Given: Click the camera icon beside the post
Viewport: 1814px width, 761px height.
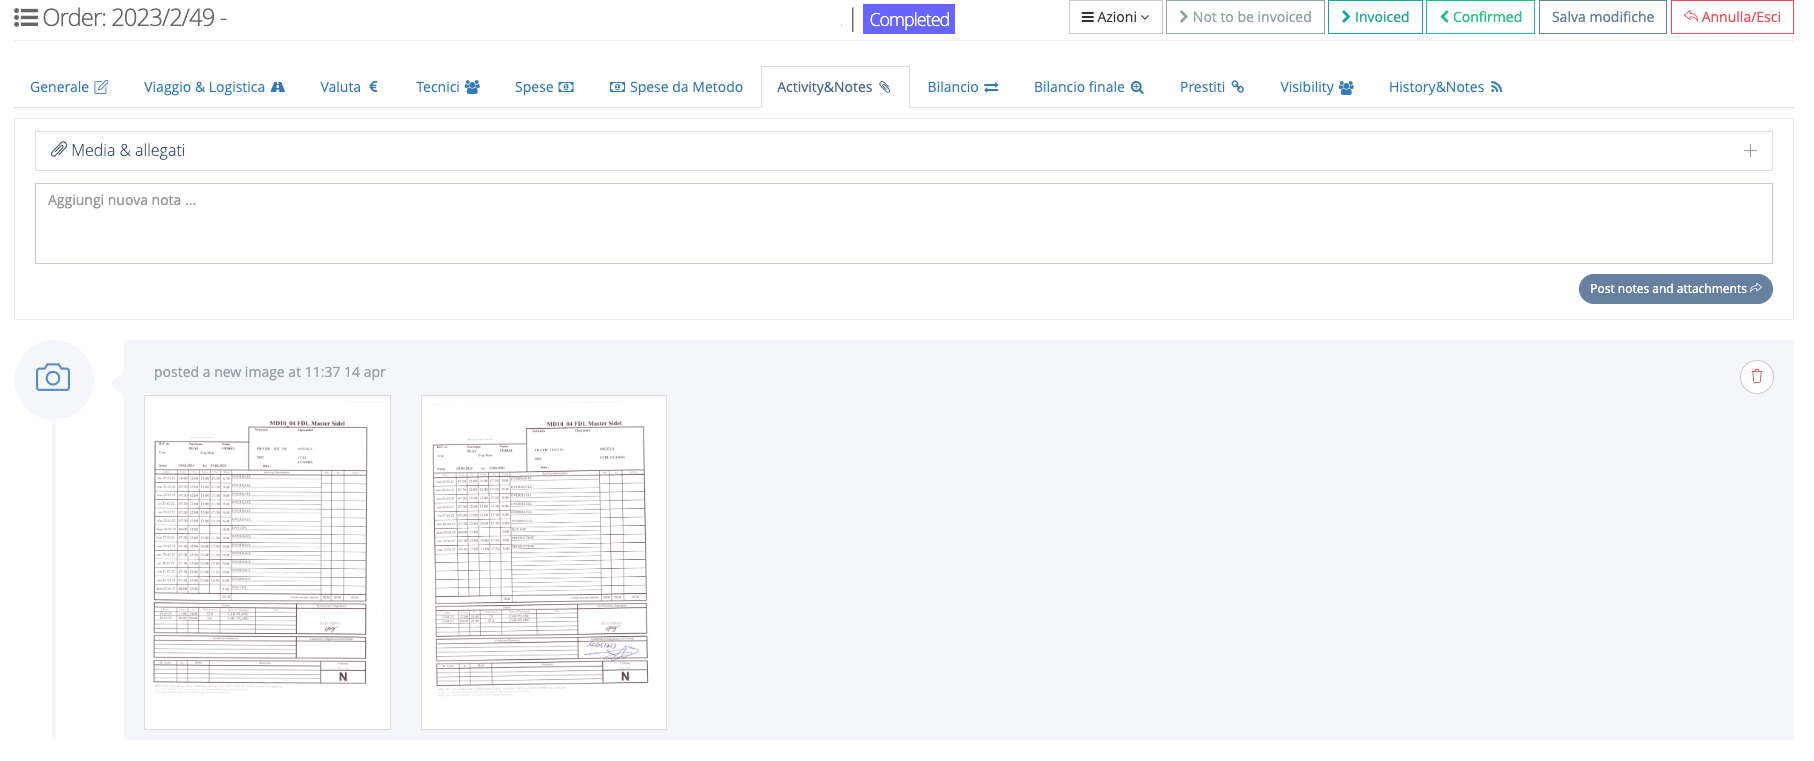Looking at the screenshot, I should coord(53,378).
